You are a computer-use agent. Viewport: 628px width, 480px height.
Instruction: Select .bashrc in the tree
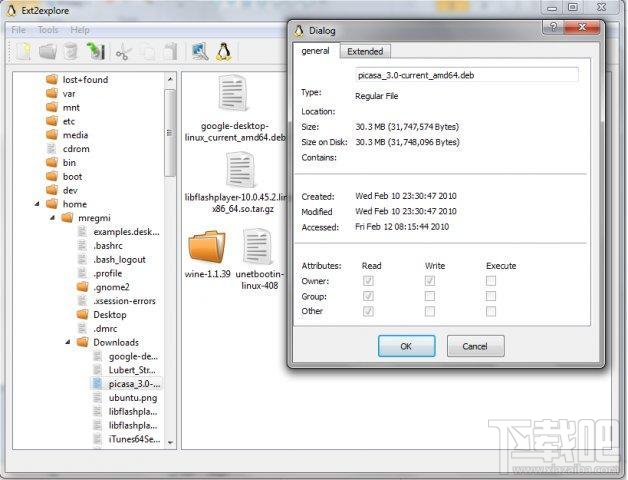(108, 246)
